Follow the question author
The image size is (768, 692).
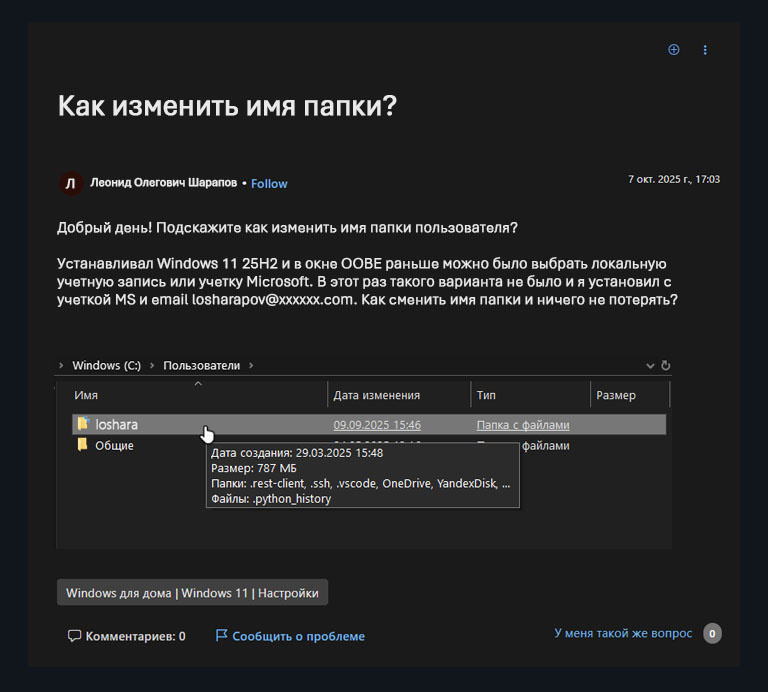coord(269,184)
